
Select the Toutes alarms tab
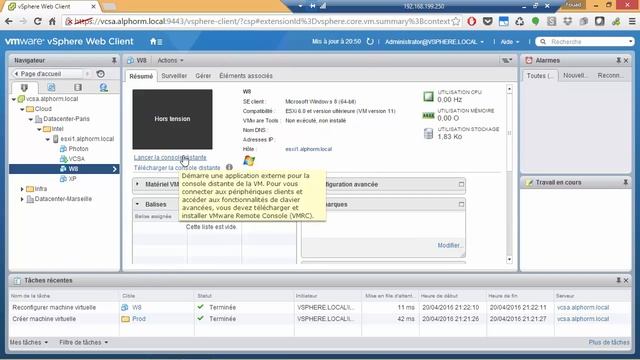click(540, 76)
